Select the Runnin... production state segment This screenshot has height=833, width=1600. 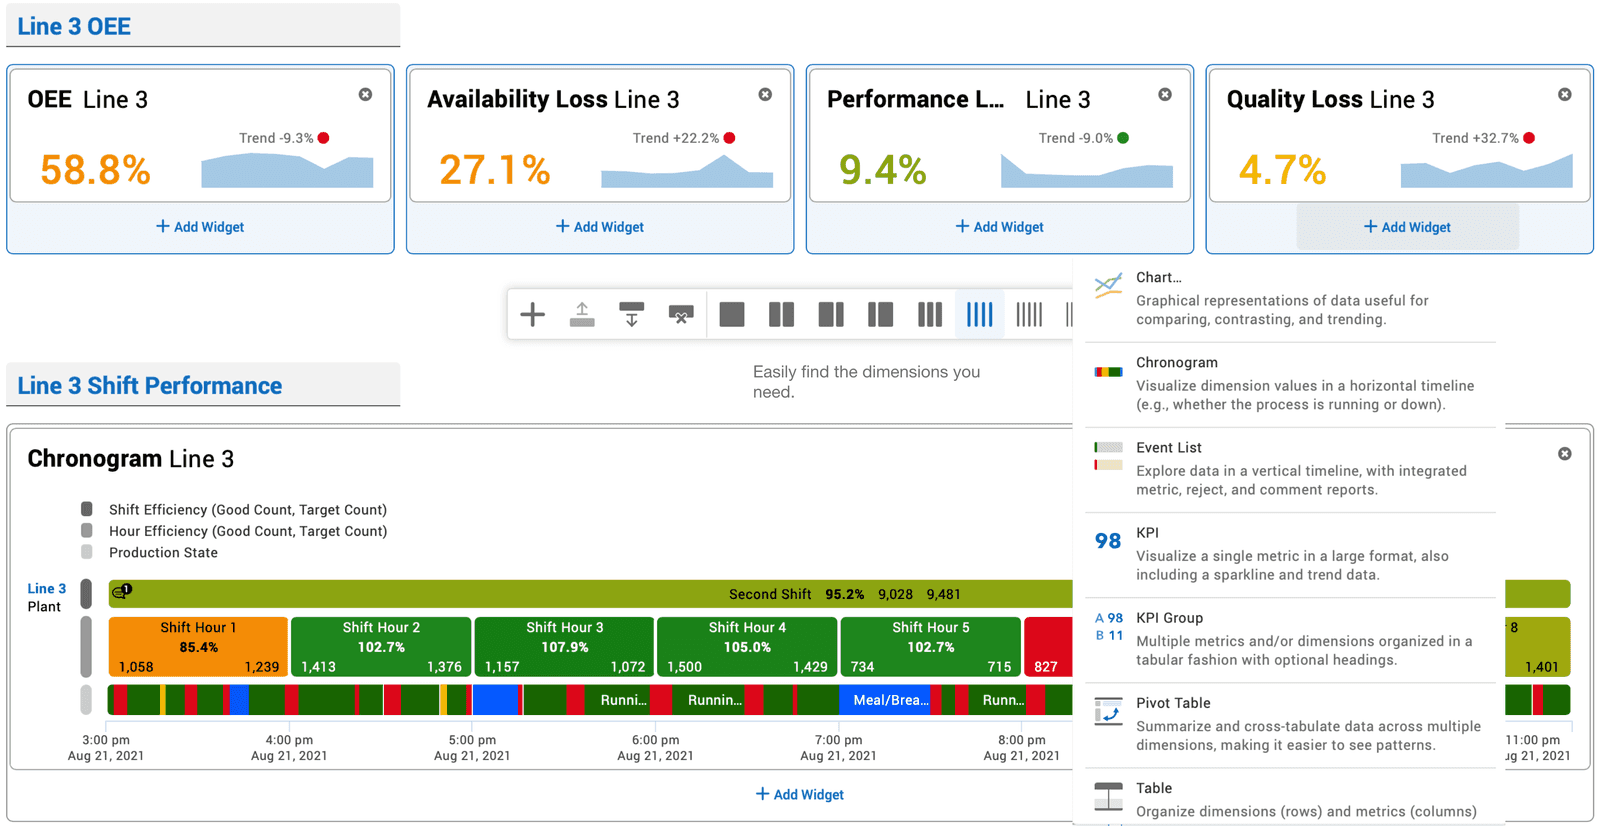[x=715, y=700]
